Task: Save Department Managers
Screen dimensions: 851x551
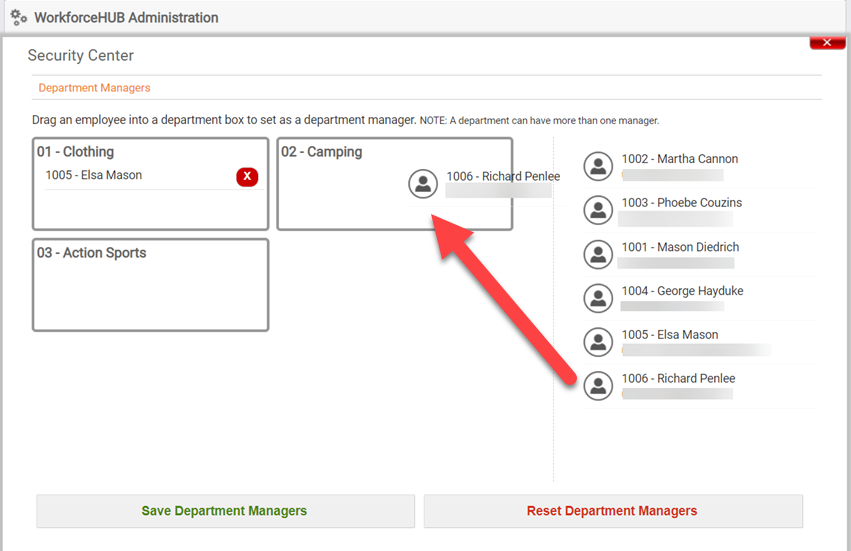Action: [225, 511]
